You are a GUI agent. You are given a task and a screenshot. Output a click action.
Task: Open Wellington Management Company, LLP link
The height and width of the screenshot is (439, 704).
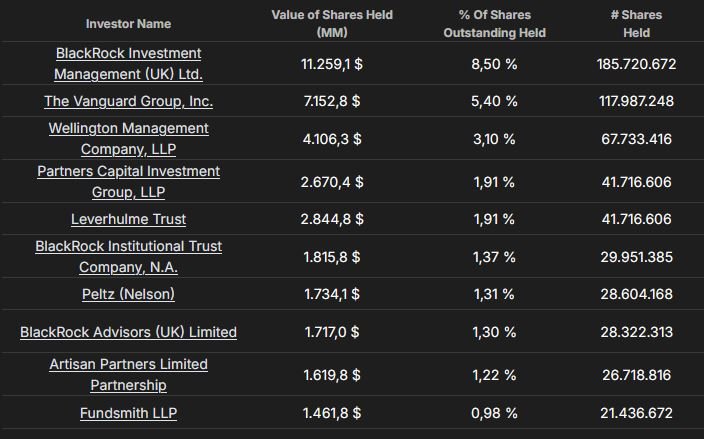click(128, 138)
